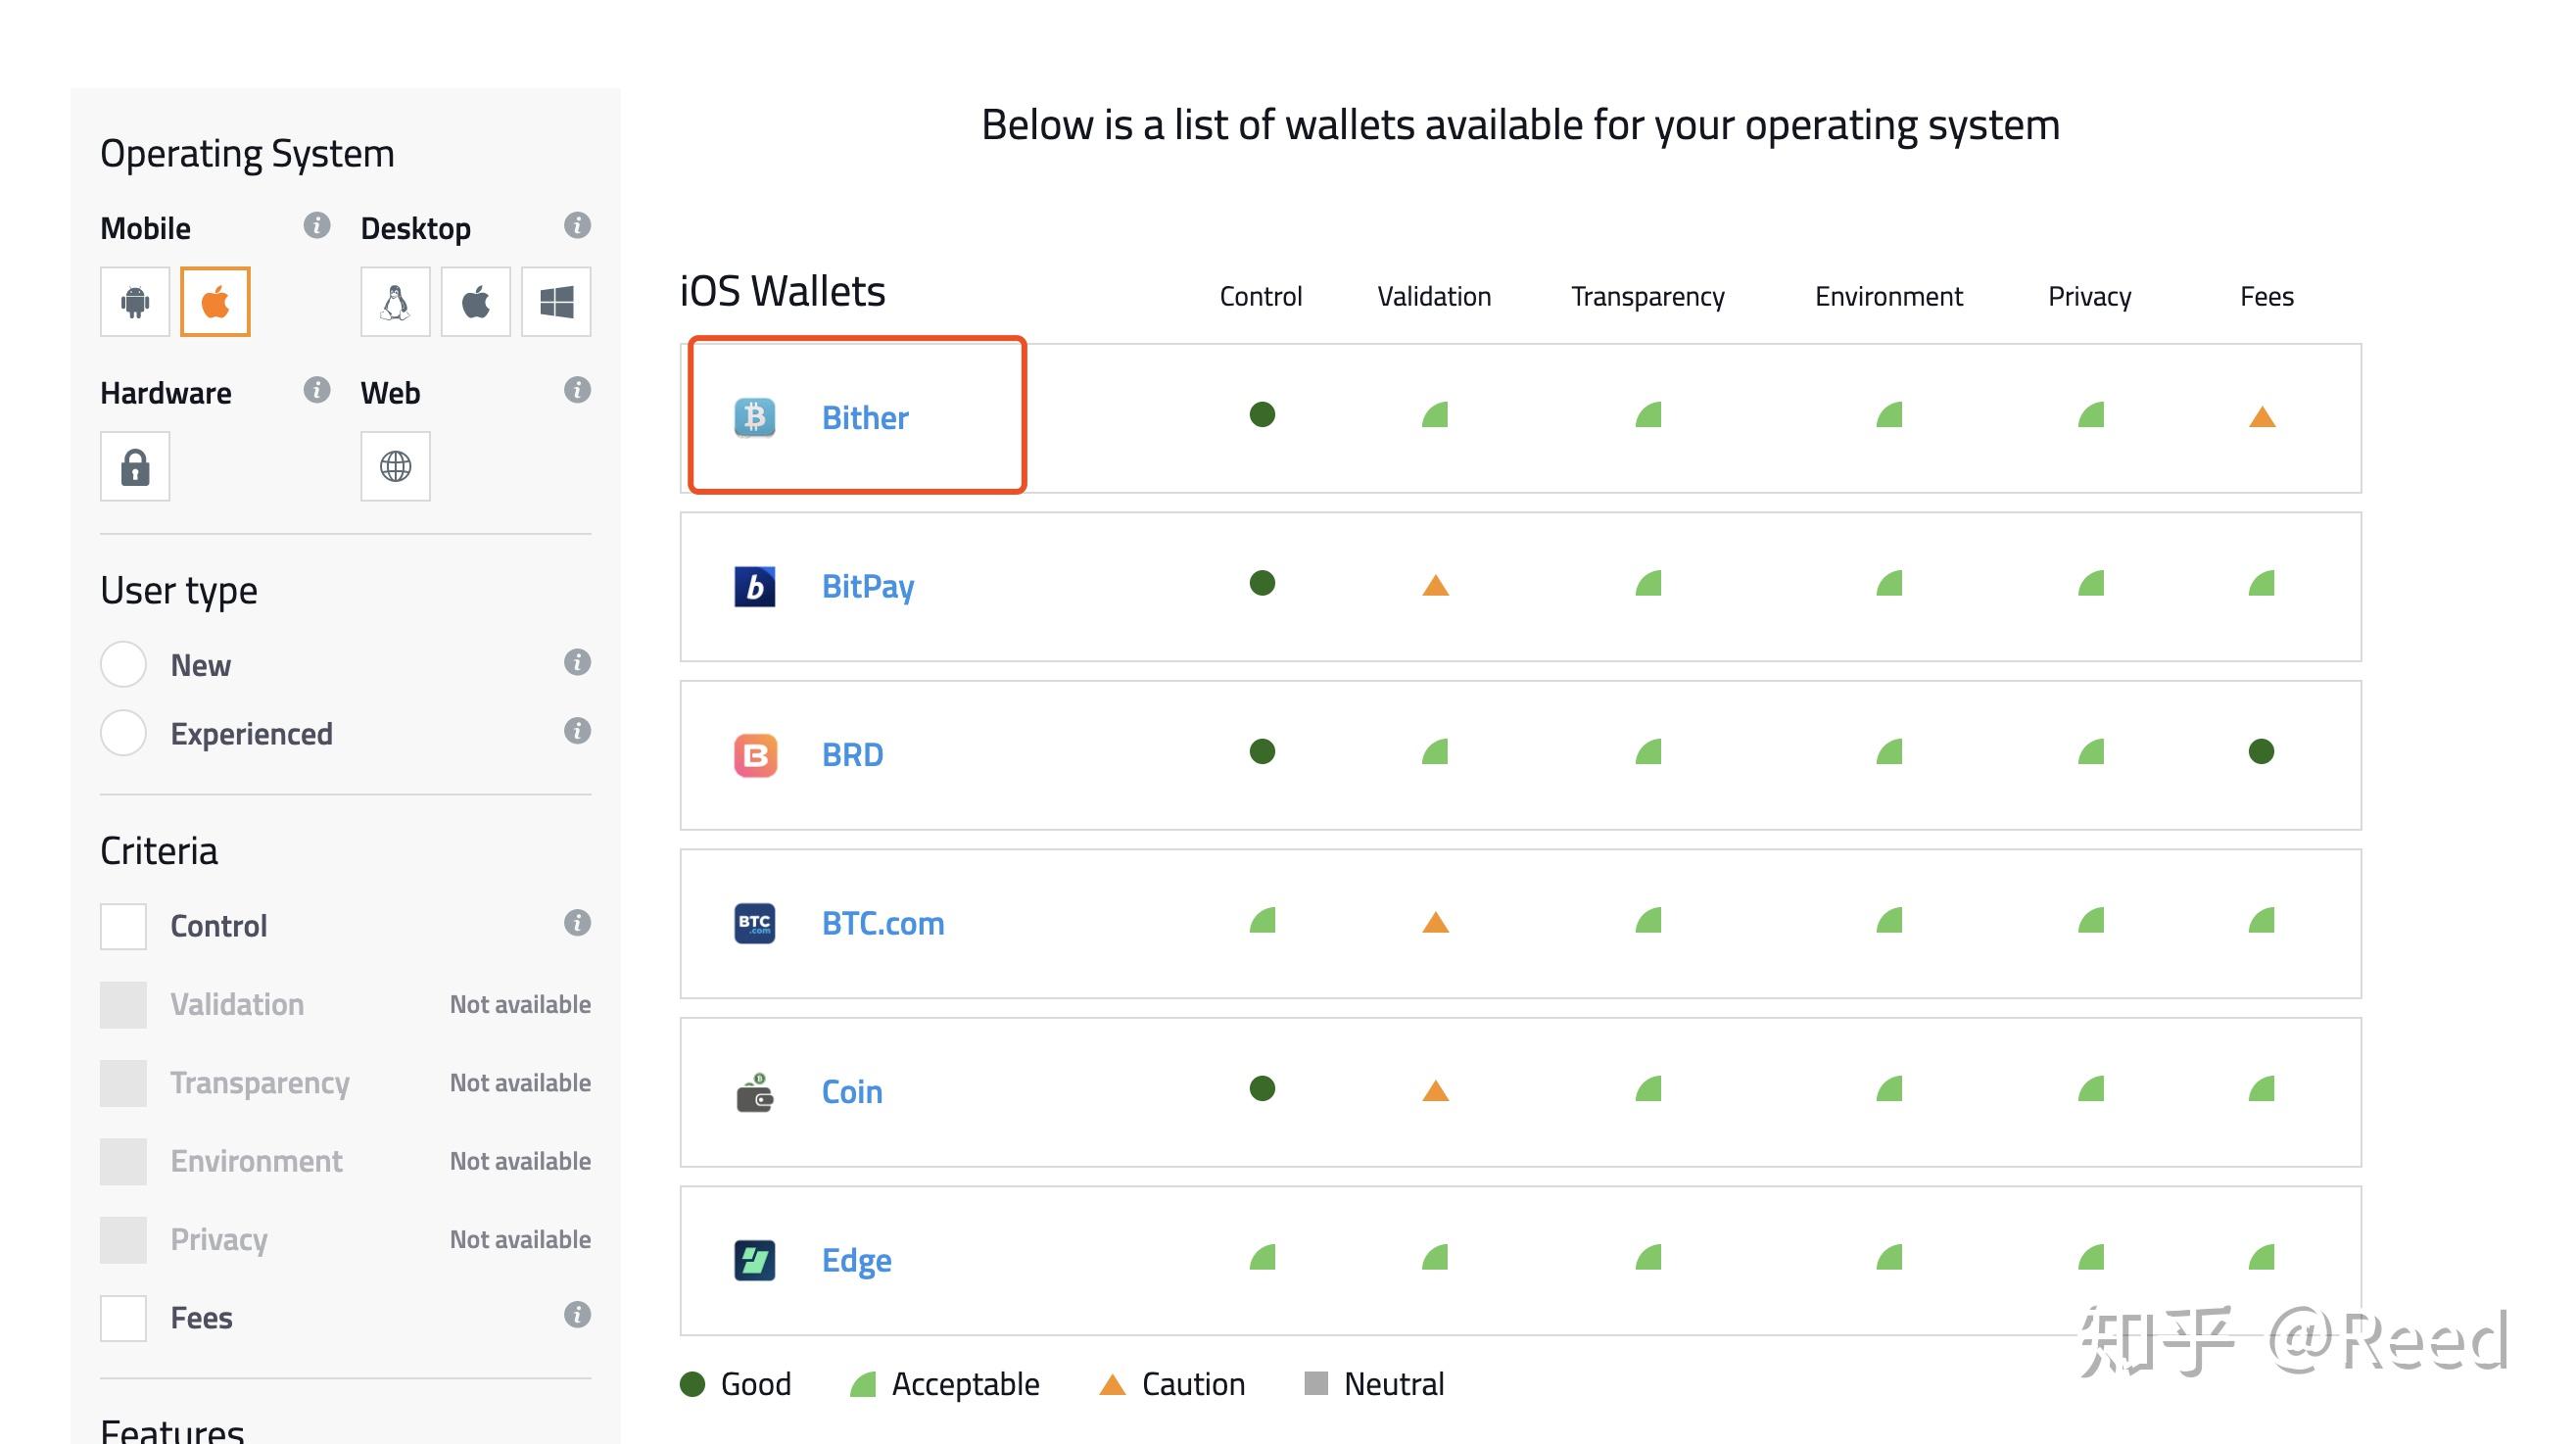
Task: Click the Edge wallet logo
Action: click(755, 1261)
